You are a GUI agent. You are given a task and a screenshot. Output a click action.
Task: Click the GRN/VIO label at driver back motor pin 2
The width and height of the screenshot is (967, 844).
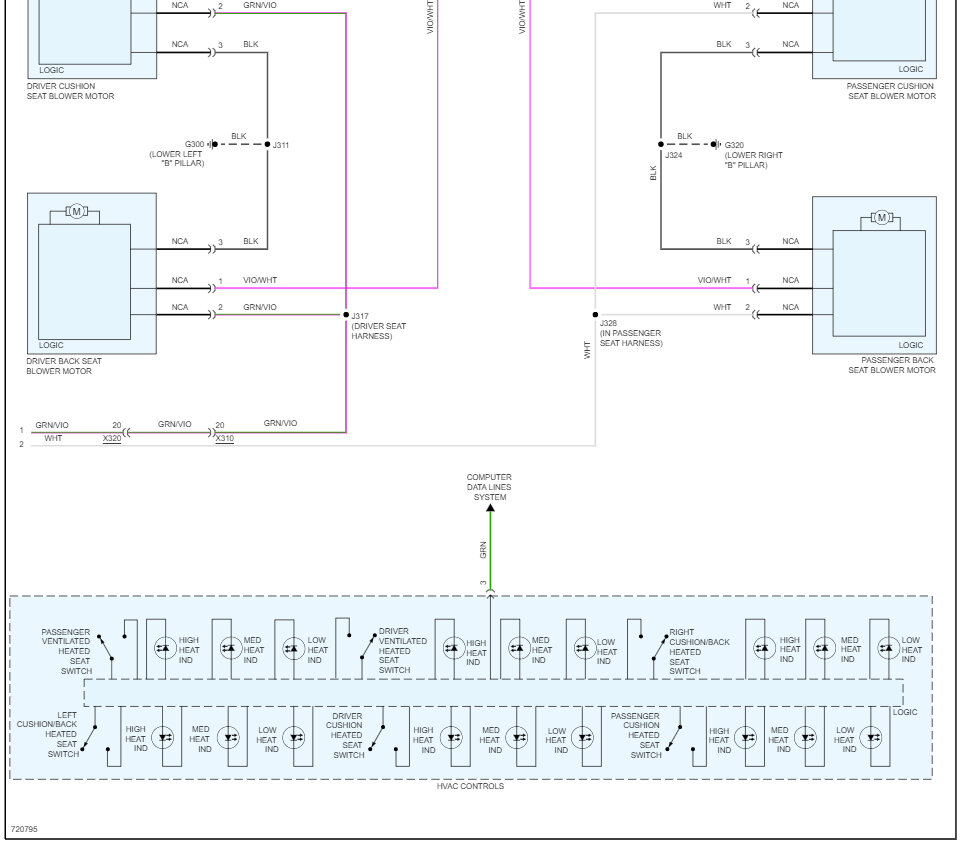260,307
